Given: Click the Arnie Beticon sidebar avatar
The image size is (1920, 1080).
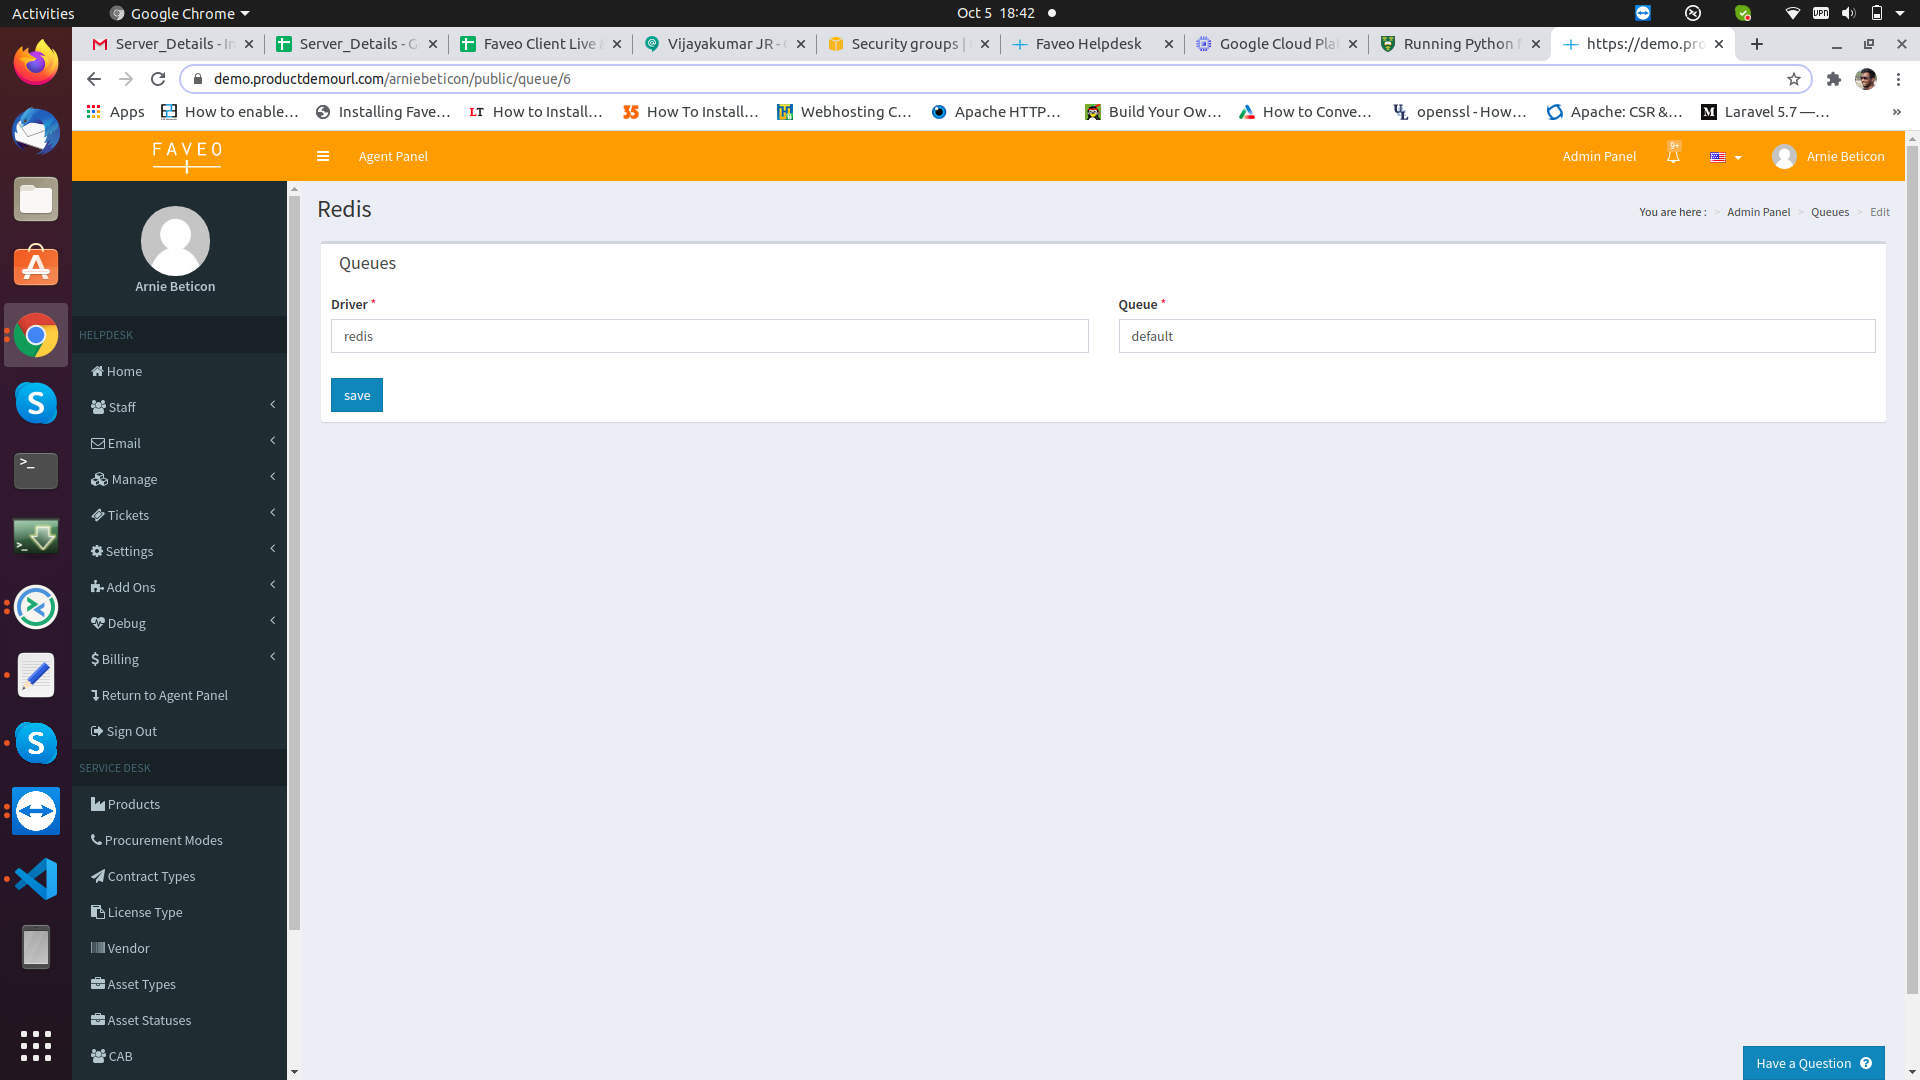Looking at the screenshot, I should 175,241.
